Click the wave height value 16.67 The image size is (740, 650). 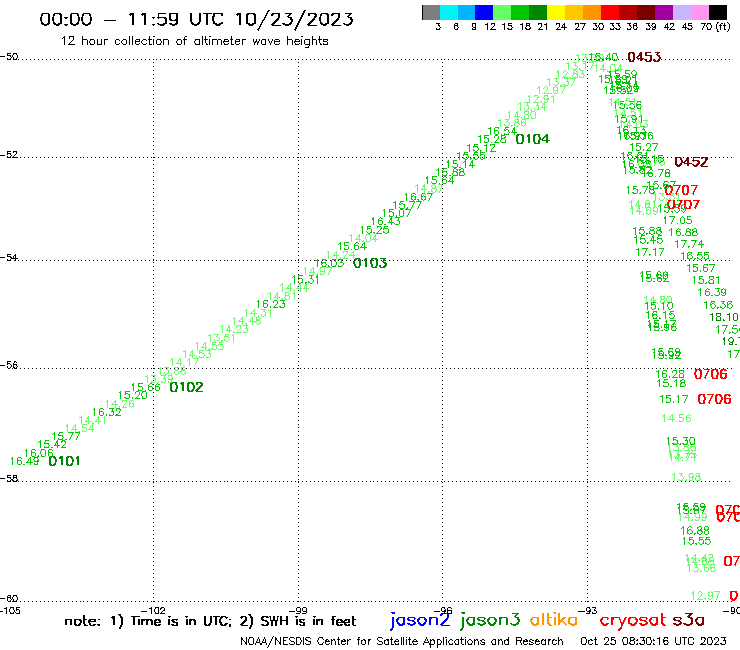[419, 197]
